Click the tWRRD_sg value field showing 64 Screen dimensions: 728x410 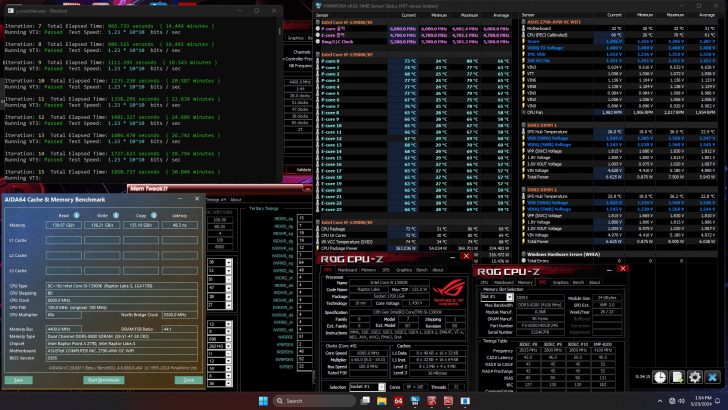(x=304, y=263)
